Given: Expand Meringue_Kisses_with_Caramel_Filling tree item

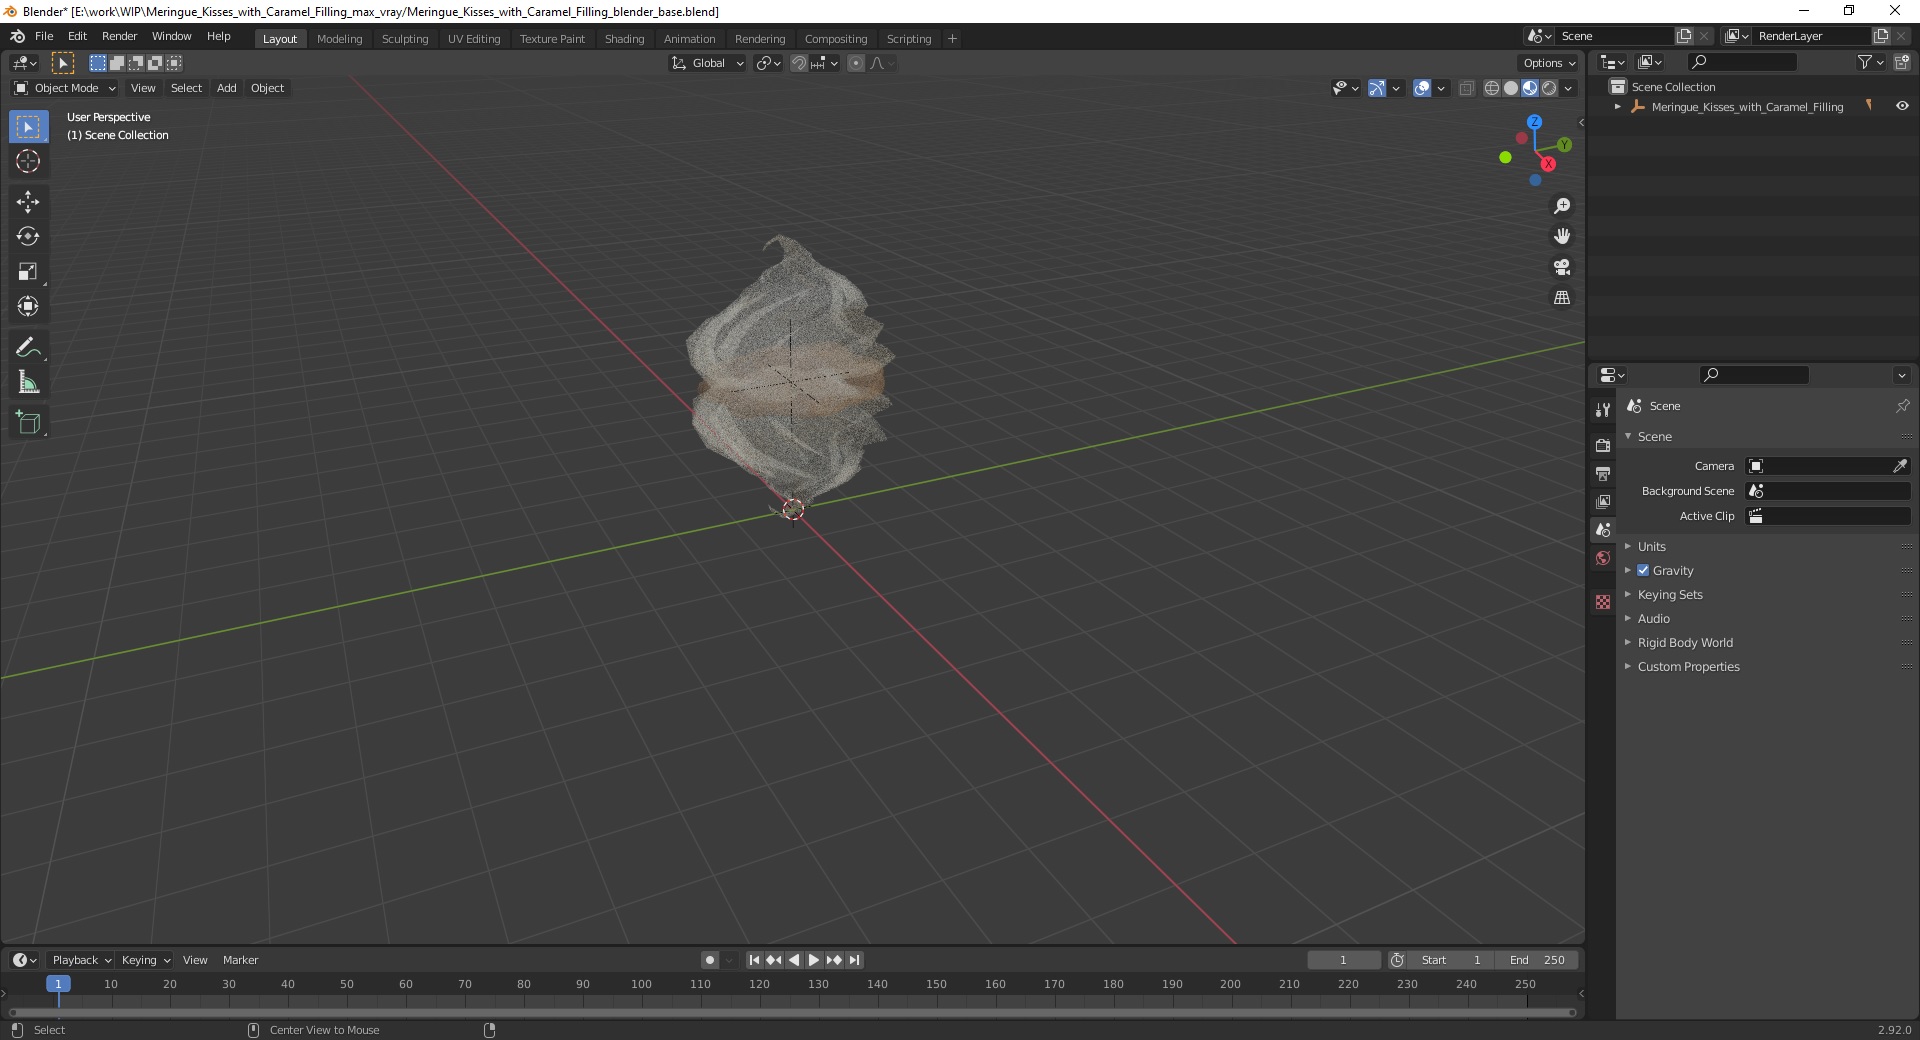Looking at the screenshot, I should 1618,106.
